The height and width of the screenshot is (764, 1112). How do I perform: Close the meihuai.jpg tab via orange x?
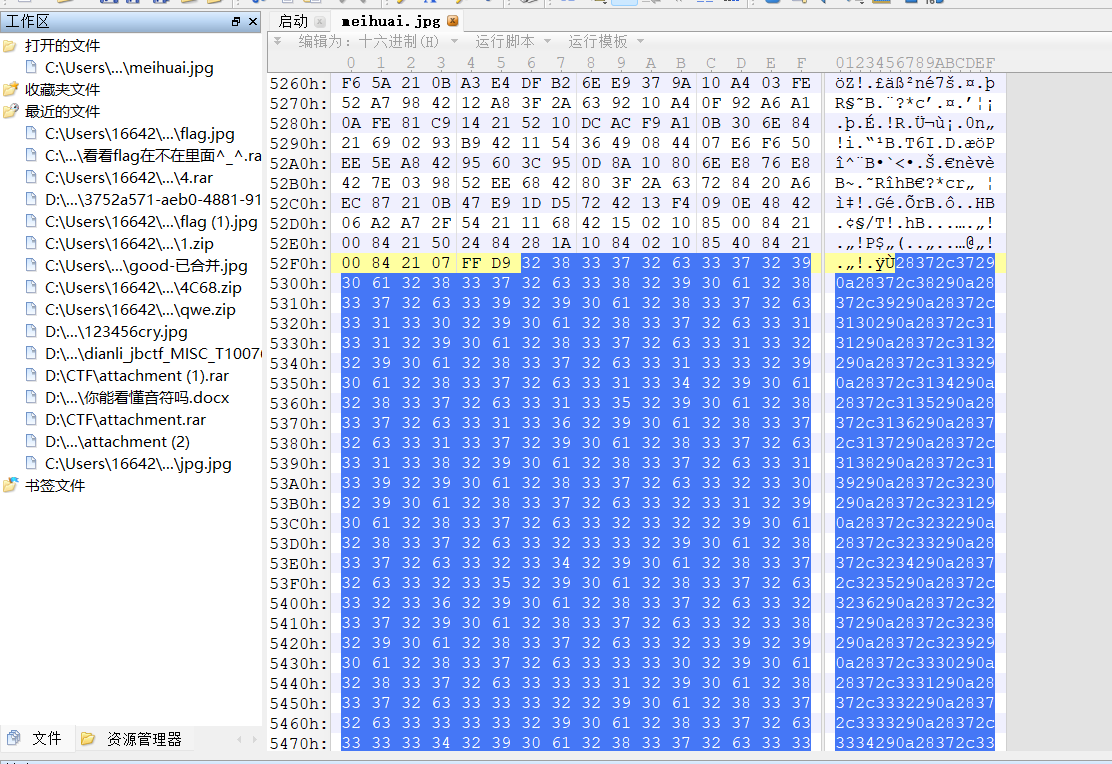[452, 21]
